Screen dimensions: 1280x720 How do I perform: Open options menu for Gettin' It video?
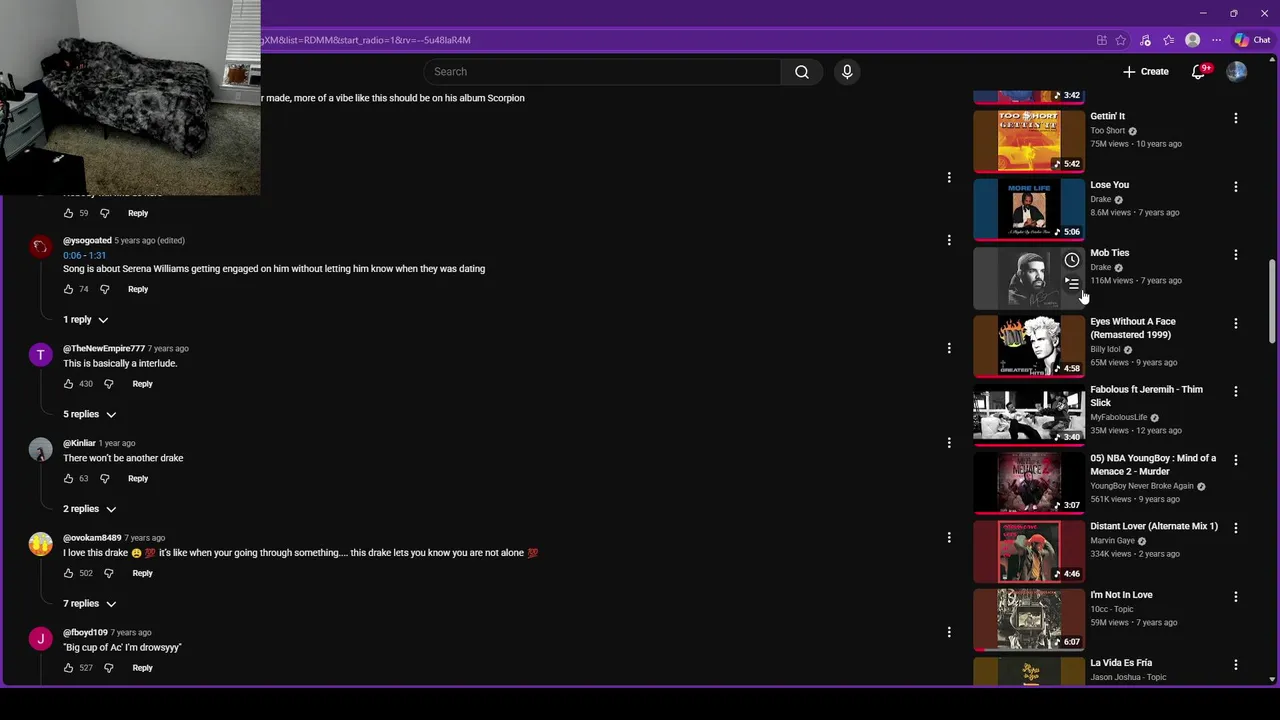coord(1235,118)
